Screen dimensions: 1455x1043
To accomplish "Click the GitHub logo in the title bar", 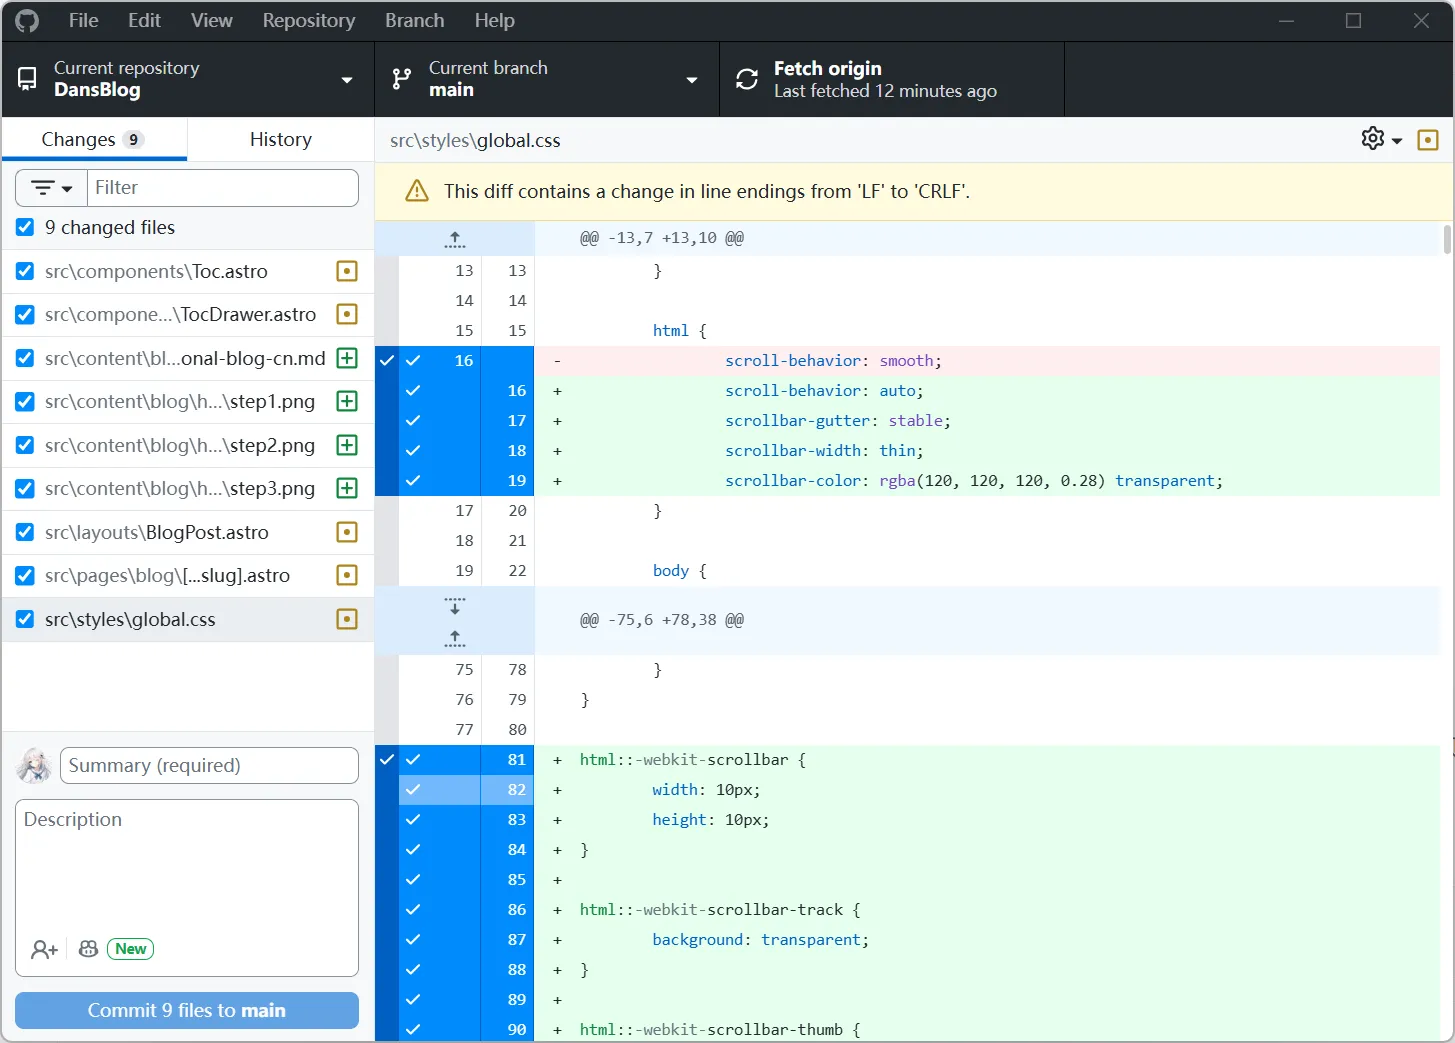I will [x=26, y=20].
